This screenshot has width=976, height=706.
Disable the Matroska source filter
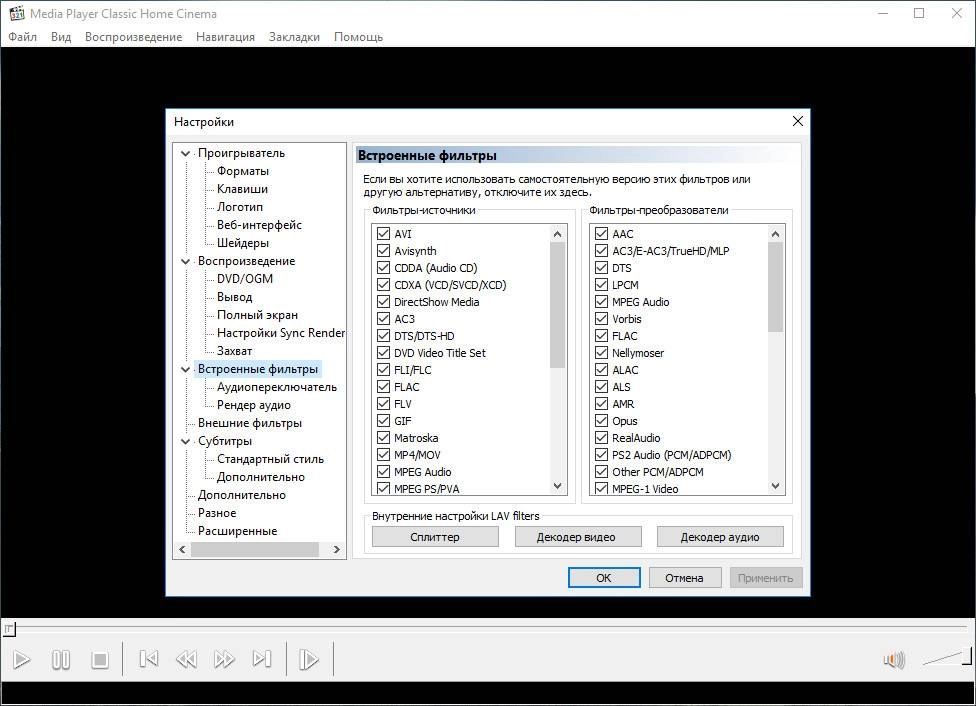(383, 438)
